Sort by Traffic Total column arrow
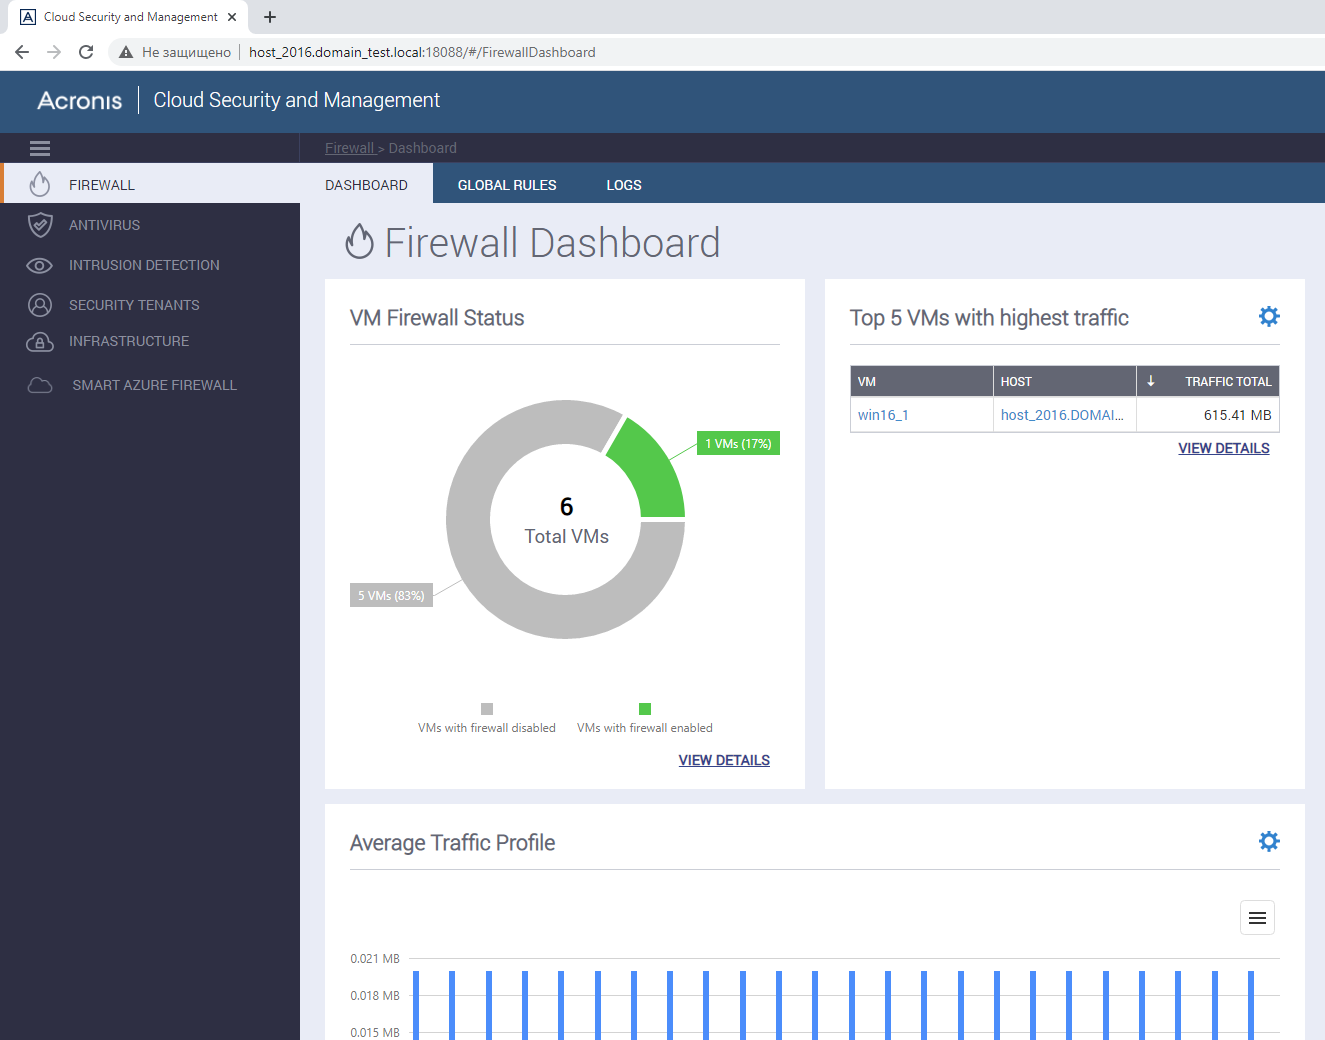Image resolution: width=1325 pixels, height=1040 pixels. 1151,381
